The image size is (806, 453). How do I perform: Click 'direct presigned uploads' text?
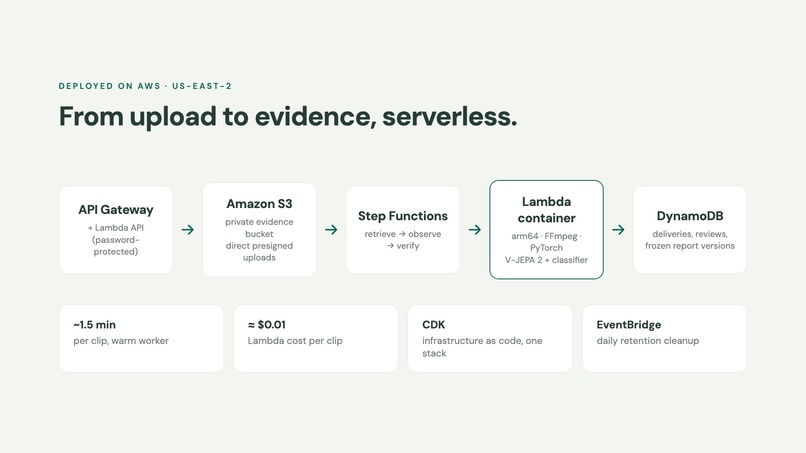[x=259, y=251]
